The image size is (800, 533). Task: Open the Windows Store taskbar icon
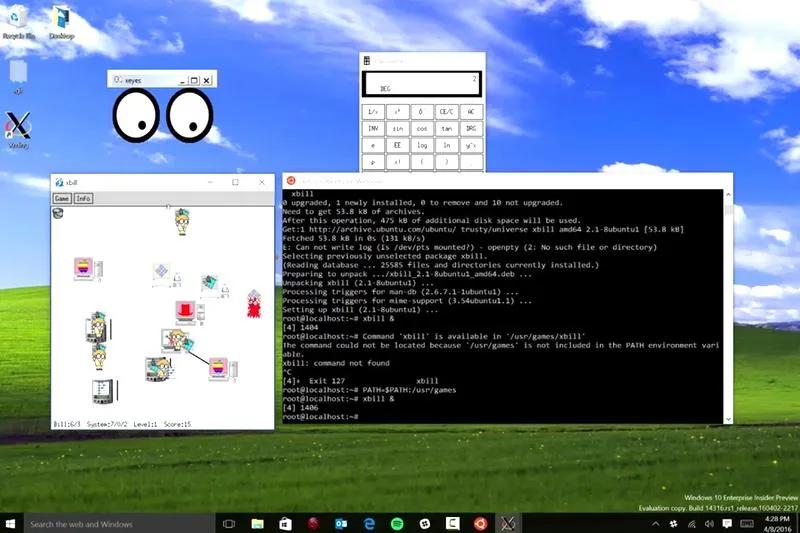[285, 524]
